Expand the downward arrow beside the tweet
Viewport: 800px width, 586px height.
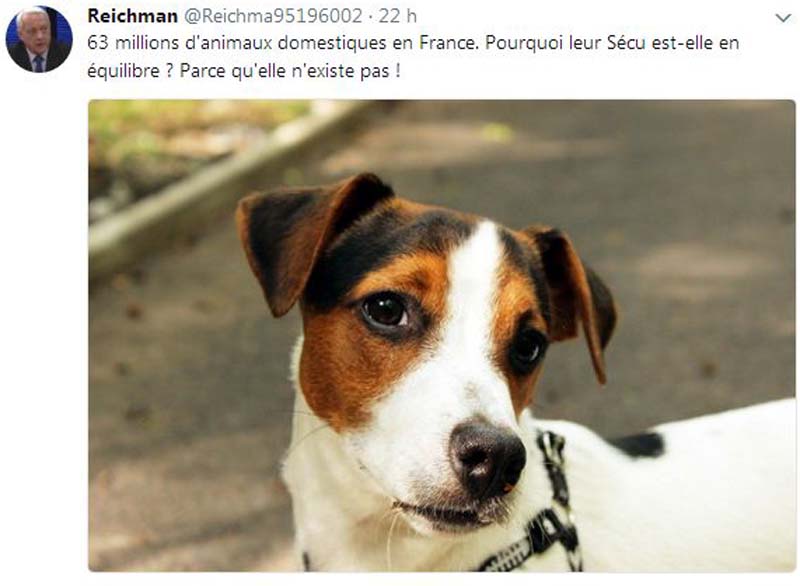783,18
